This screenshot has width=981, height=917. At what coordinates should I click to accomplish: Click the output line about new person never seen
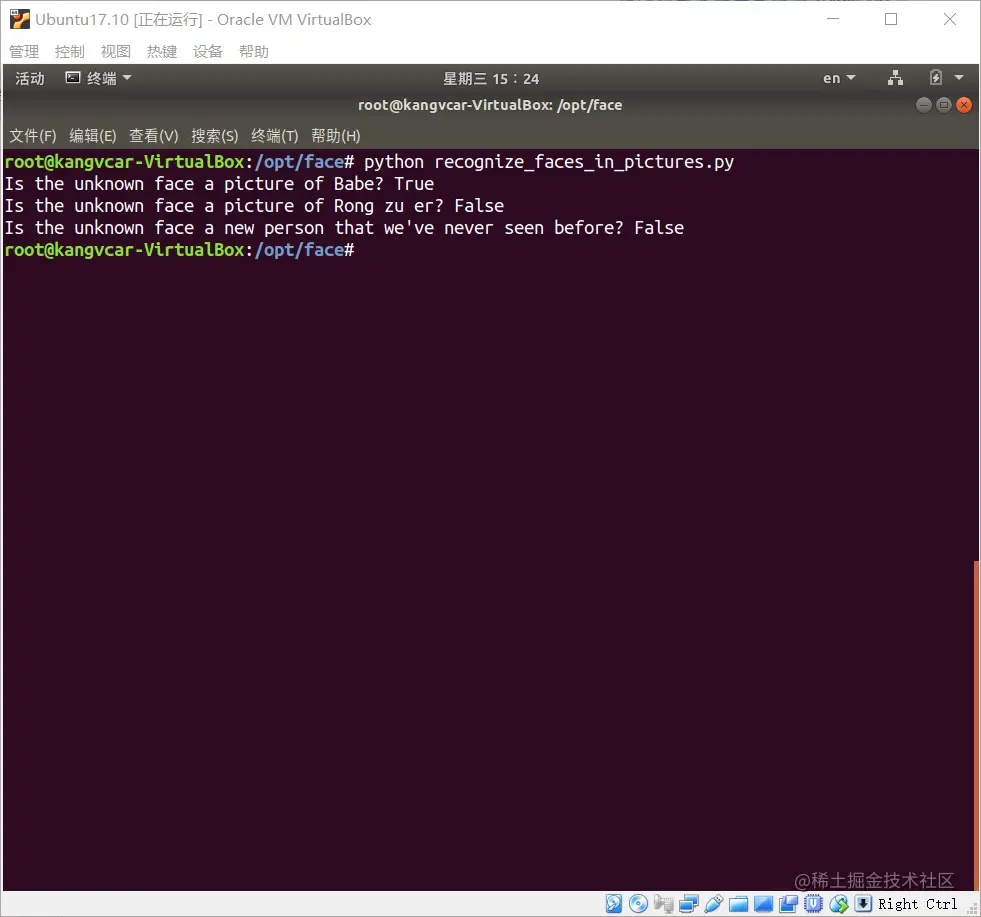[x=344, y=228]
